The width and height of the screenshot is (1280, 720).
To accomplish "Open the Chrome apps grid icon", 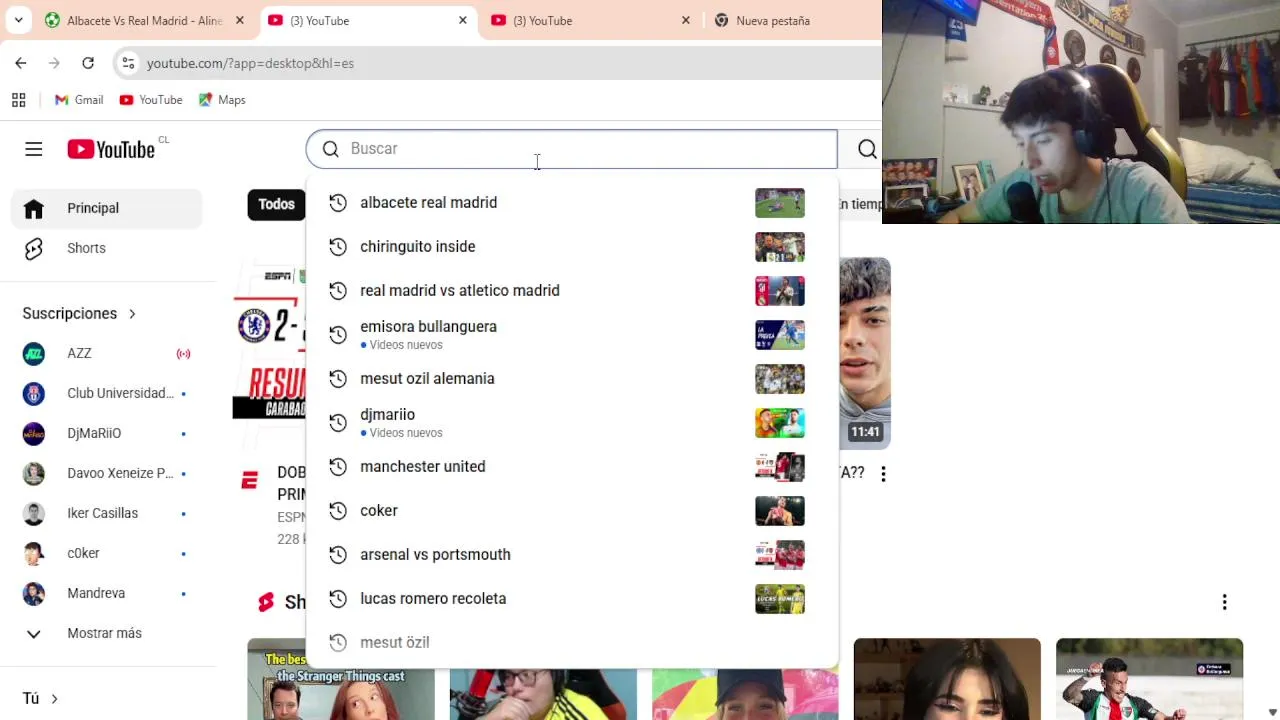I will (18, 100).
